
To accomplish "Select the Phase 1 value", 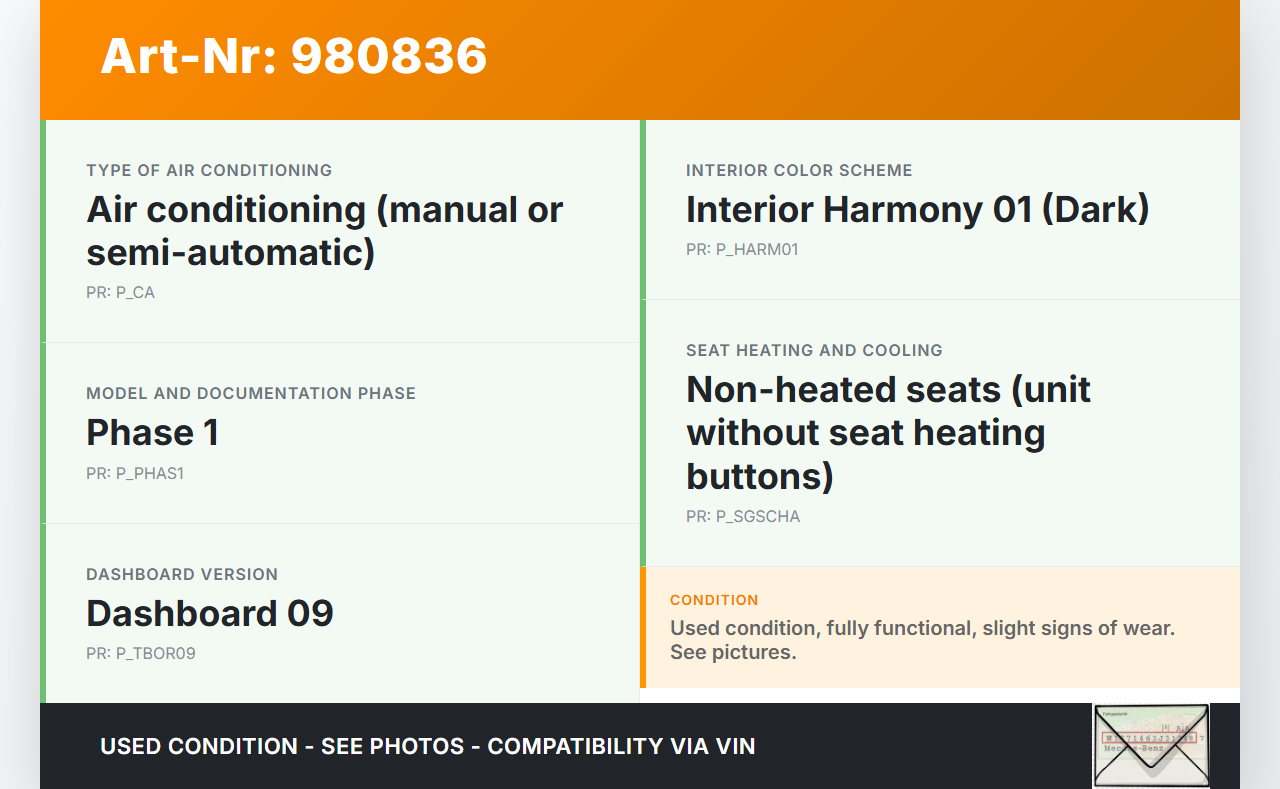I will coord(152,432).
